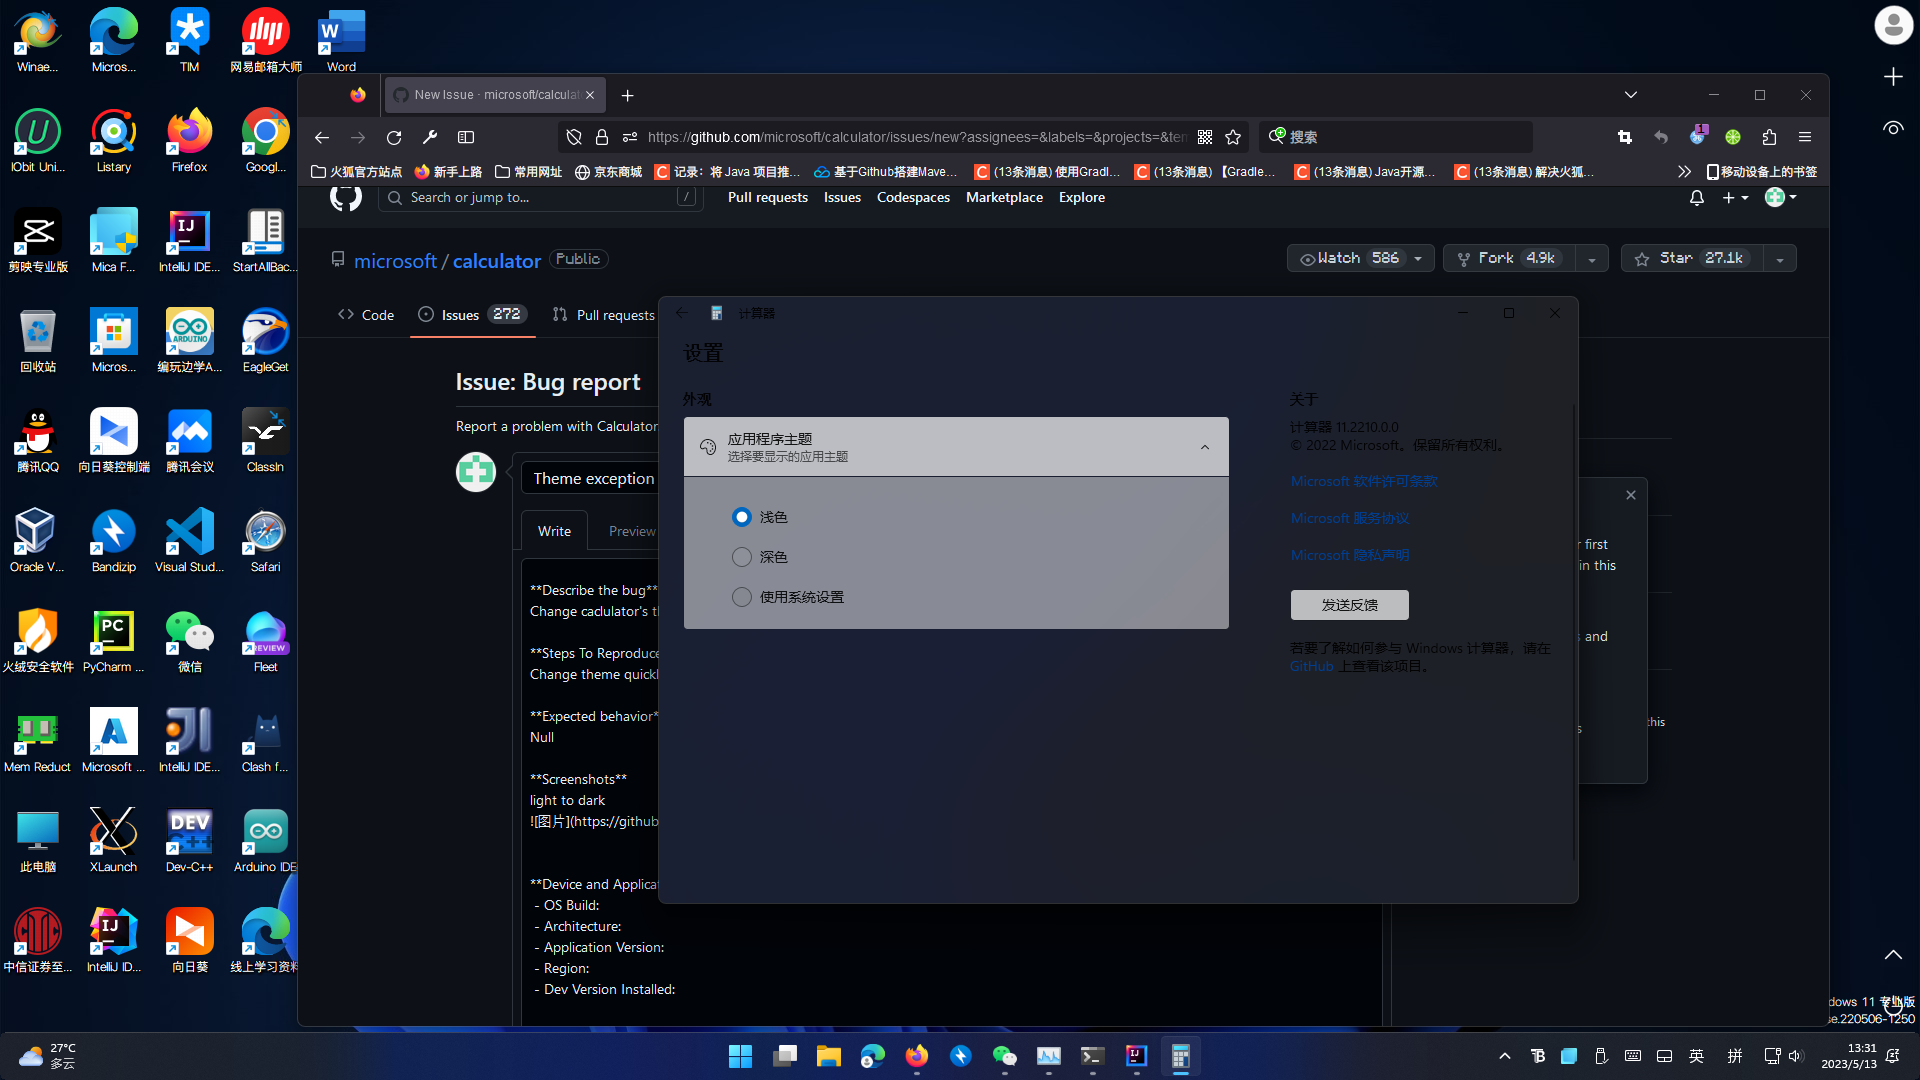The width and height of the screenshot is (1920, 1080).
Task: Select the 浅色 theme radio button
Action: point(741,517)
